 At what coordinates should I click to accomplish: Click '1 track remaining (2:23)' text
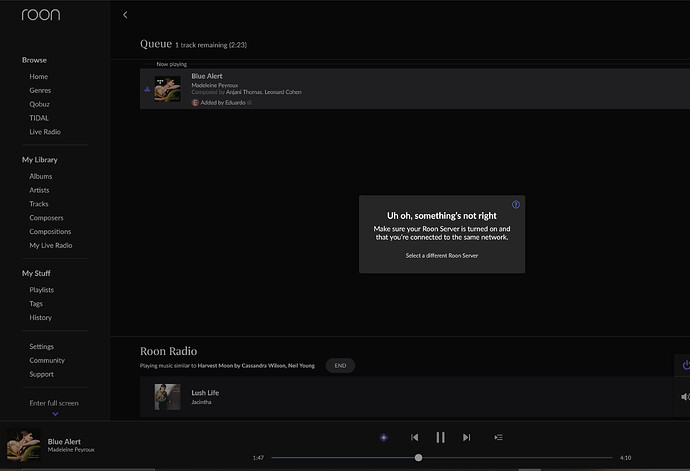click(x=211, y=45)
